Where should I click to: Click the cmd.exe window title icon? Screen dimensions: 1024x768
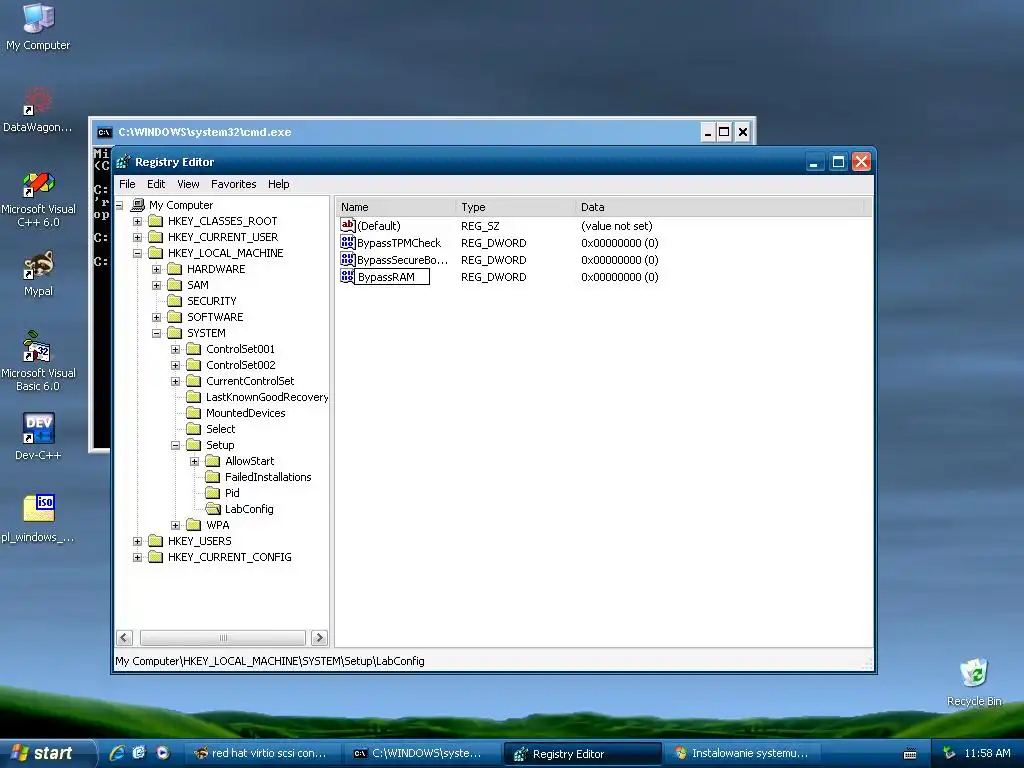(x=104, y=132)
